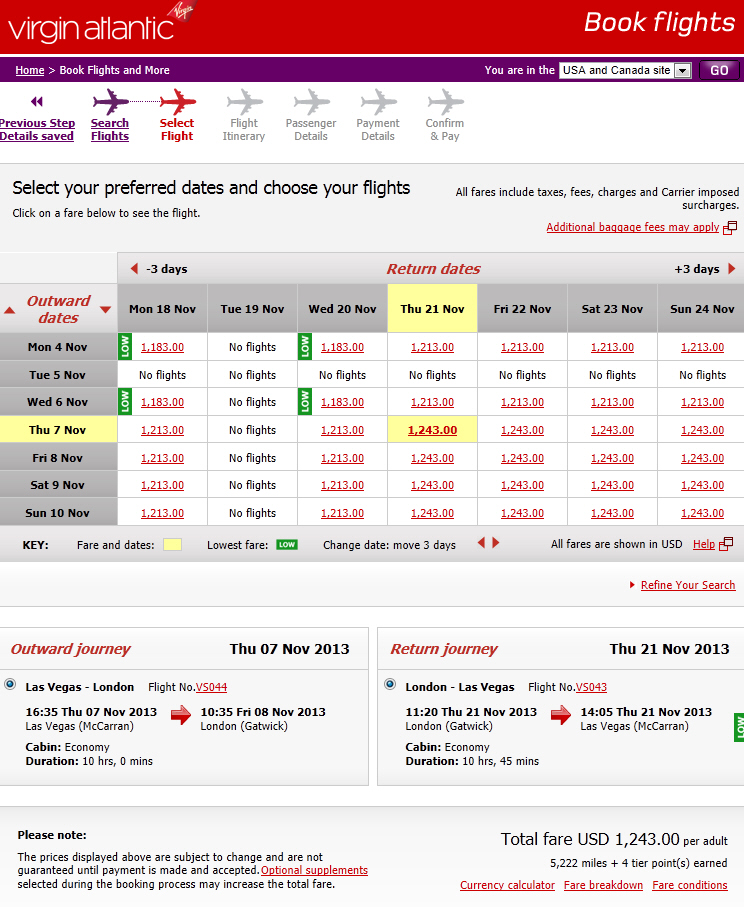Open the Optional supplements link

pyautogui.click(x=314, y=870)
